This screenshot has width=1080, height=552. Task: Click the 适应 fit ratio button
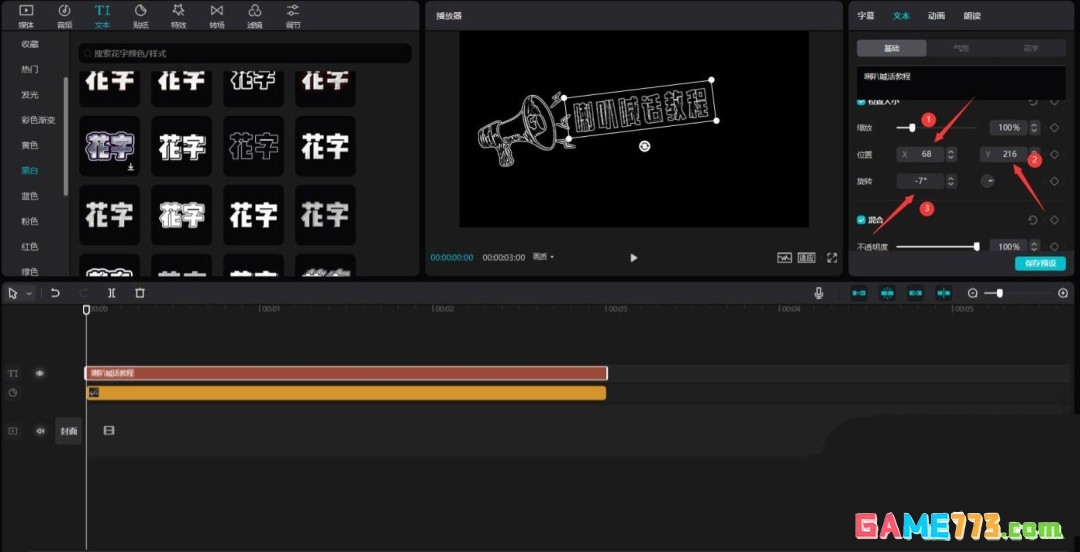pos(807,258)
